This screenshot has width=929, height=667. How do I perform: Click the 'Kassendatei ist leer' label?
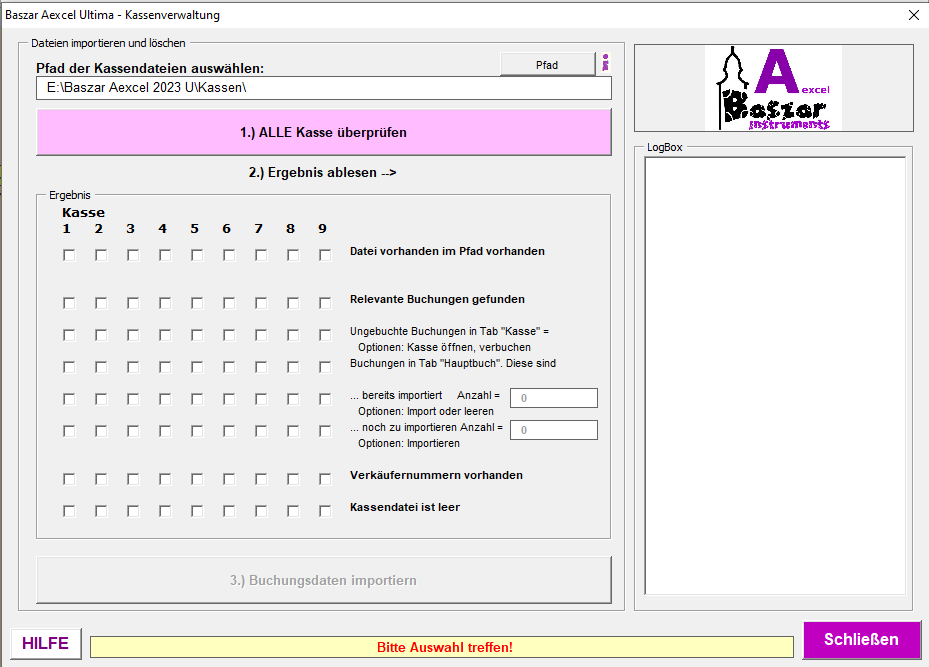coord(405,507)
